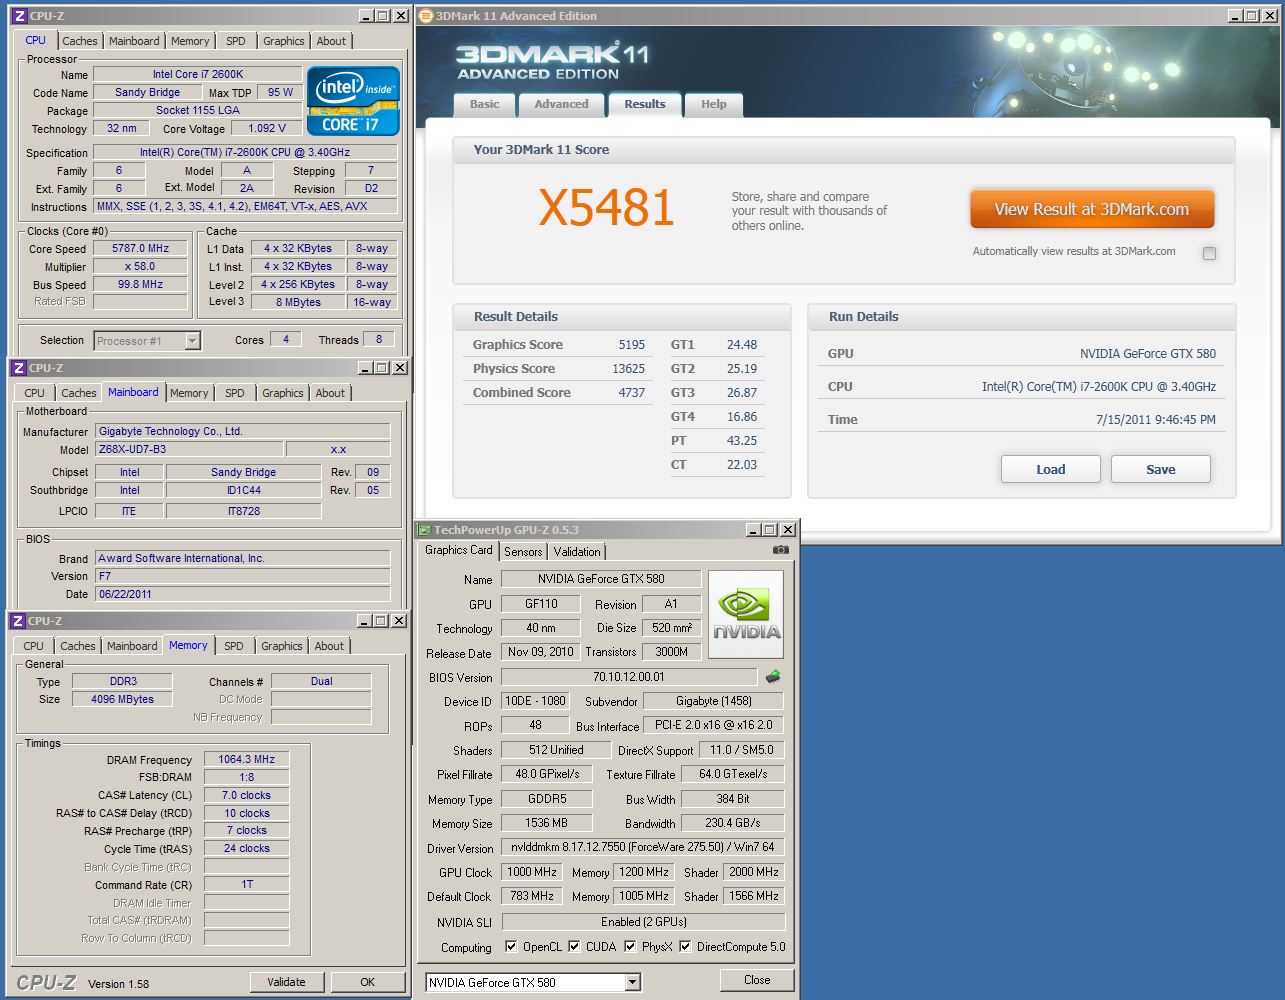Image resolution: width=1285 pixels, height=1000 pixels.
Task: Select the Results tab in 3DMark 11
Action: click(x=645, y=104)
